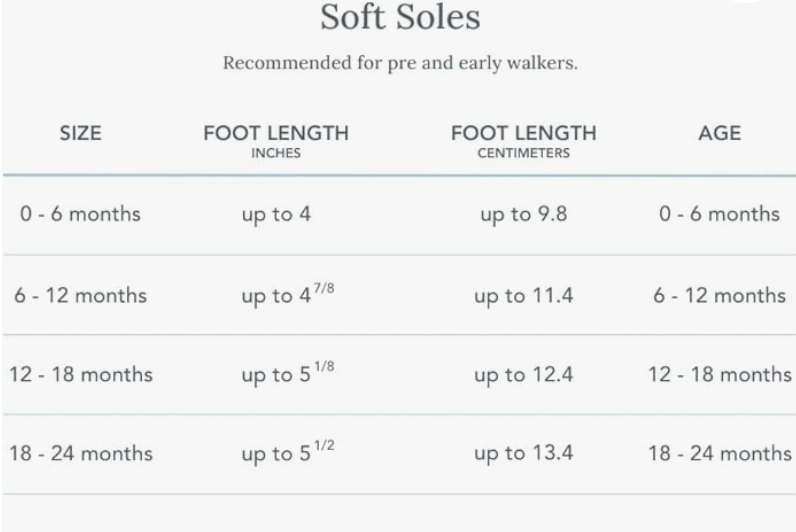The image size is (796, 532).
Task: Click '6 - 12 months' in the Size column
Action: coord(81,296)
